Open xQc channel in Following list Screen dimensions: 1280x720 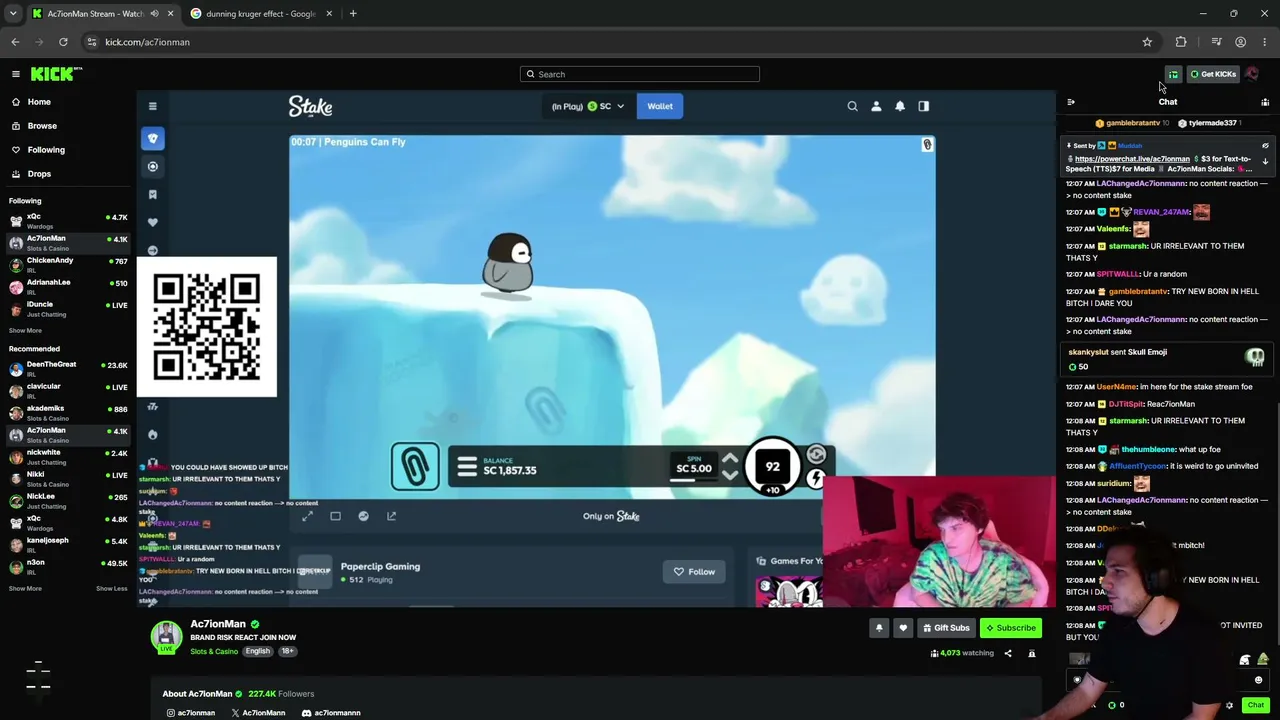tap(68, 220)
